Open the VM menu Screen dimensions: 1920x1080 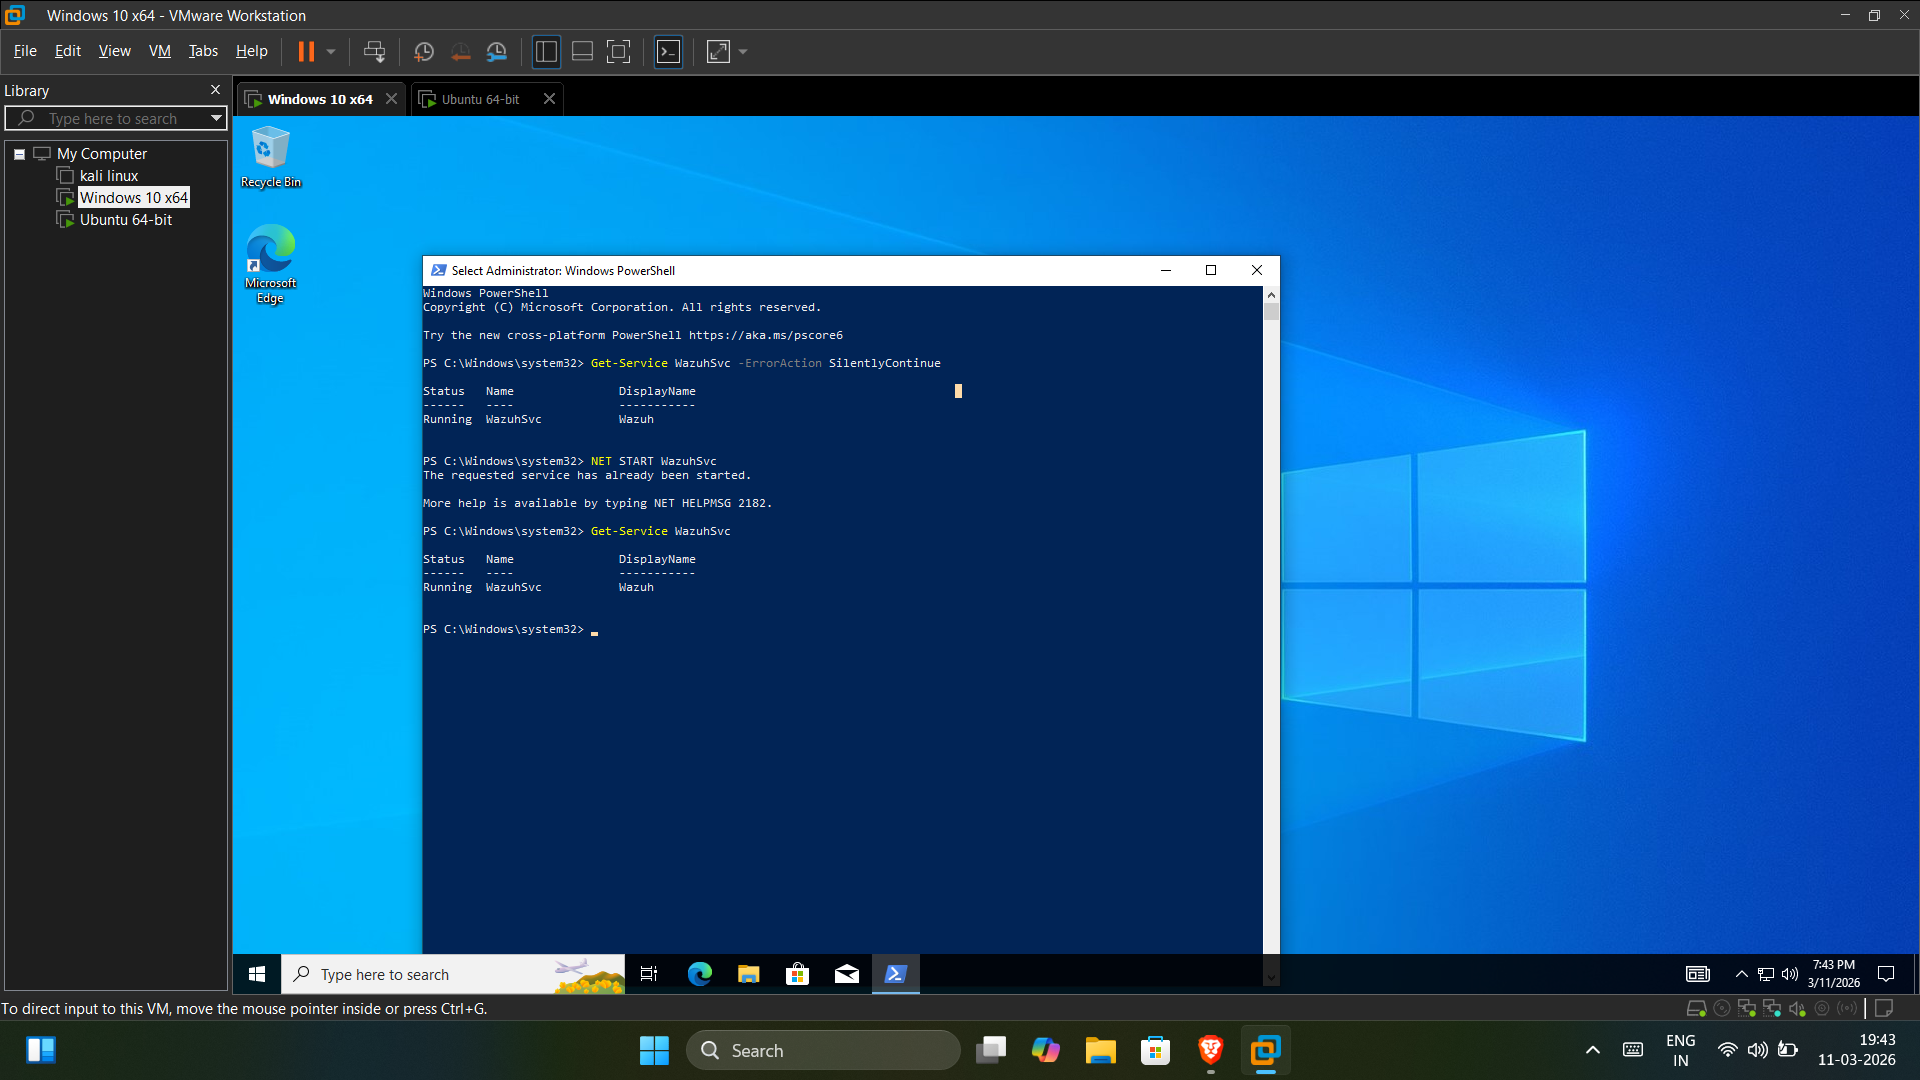click(x=160, y=51)
